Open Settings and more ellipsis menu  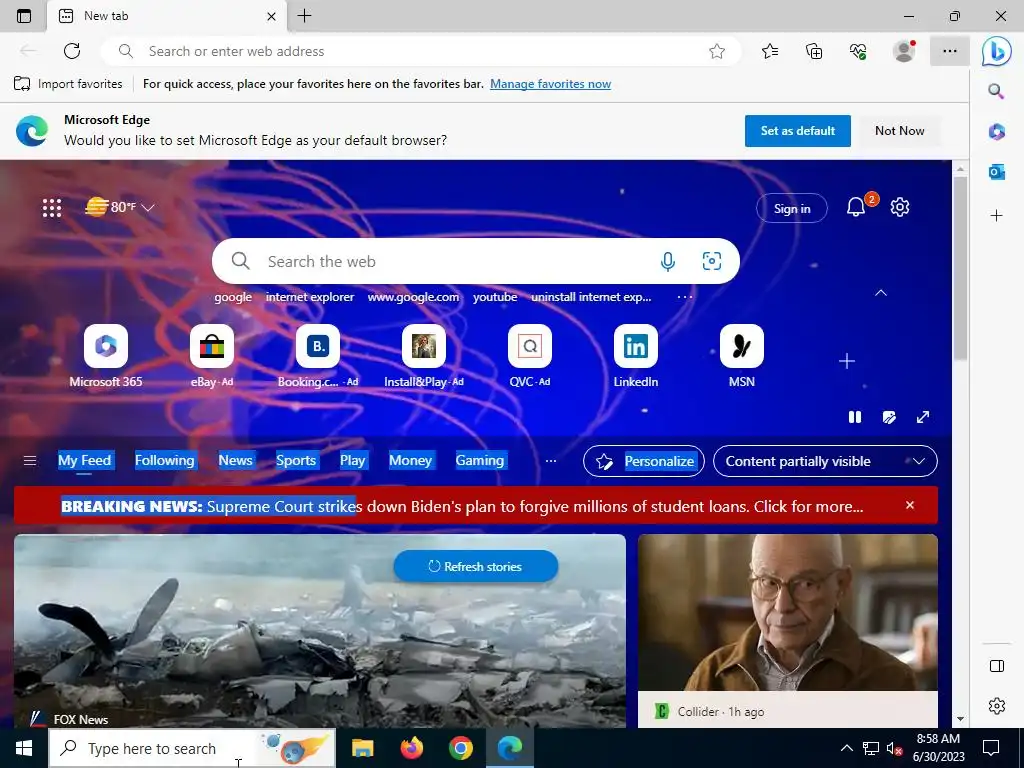tap(950, 51)
